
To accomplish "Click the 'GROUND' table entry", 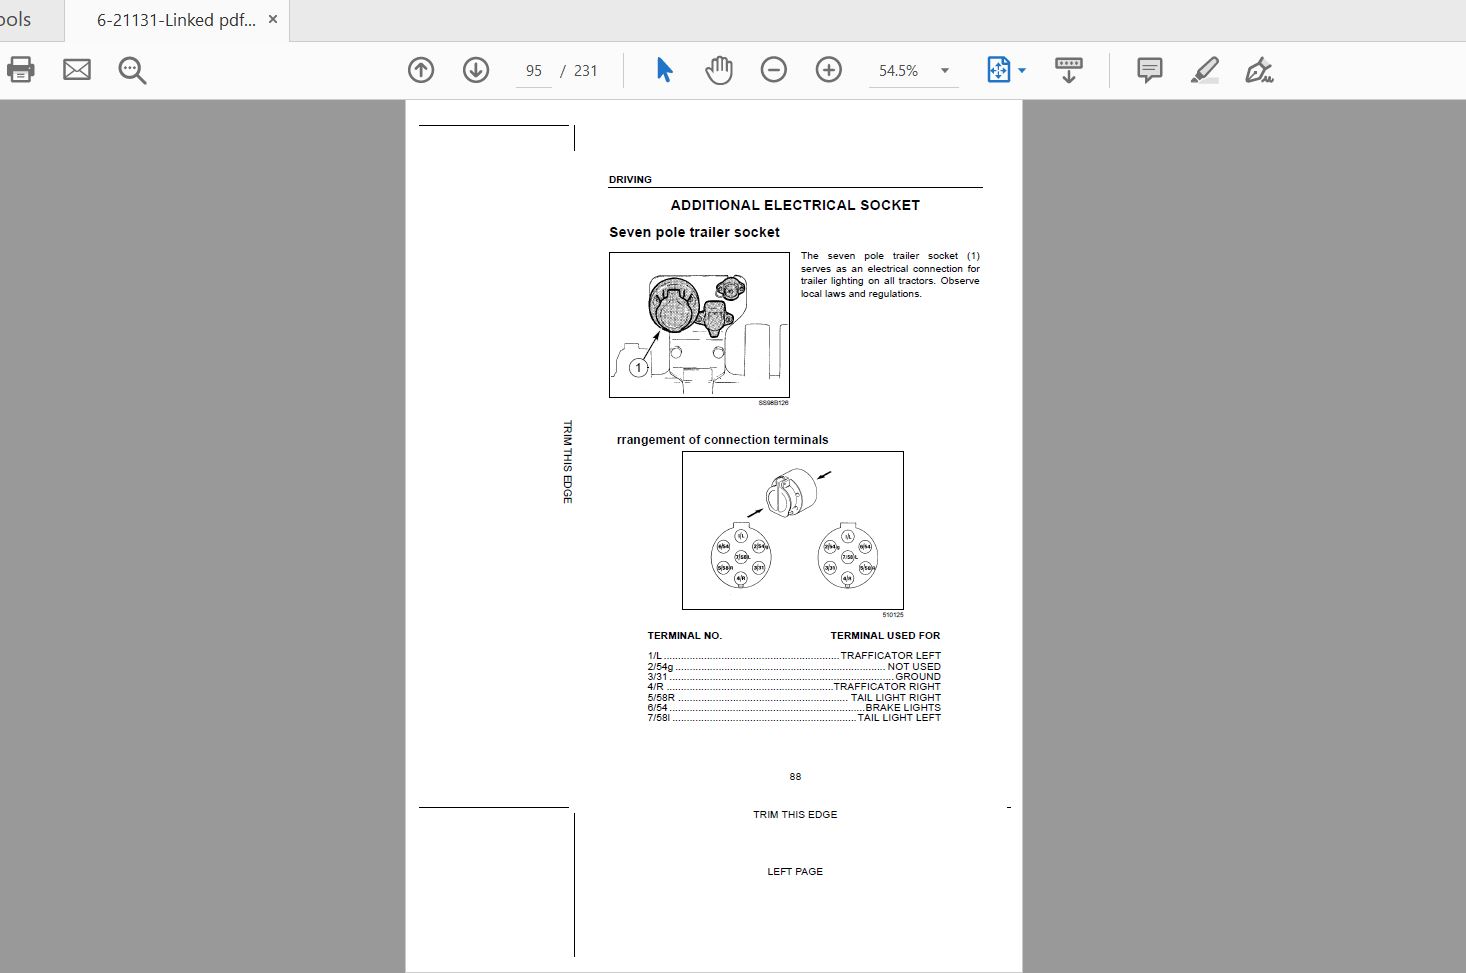I will click(918, 677).
